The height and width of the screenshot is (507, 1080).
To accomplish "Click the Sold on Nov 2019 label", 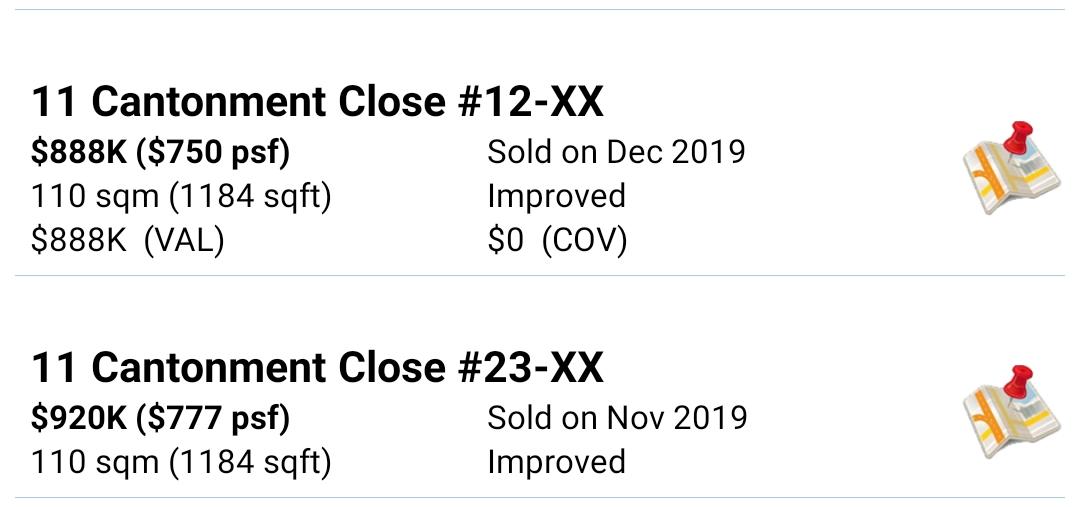I will pos(617,417).
